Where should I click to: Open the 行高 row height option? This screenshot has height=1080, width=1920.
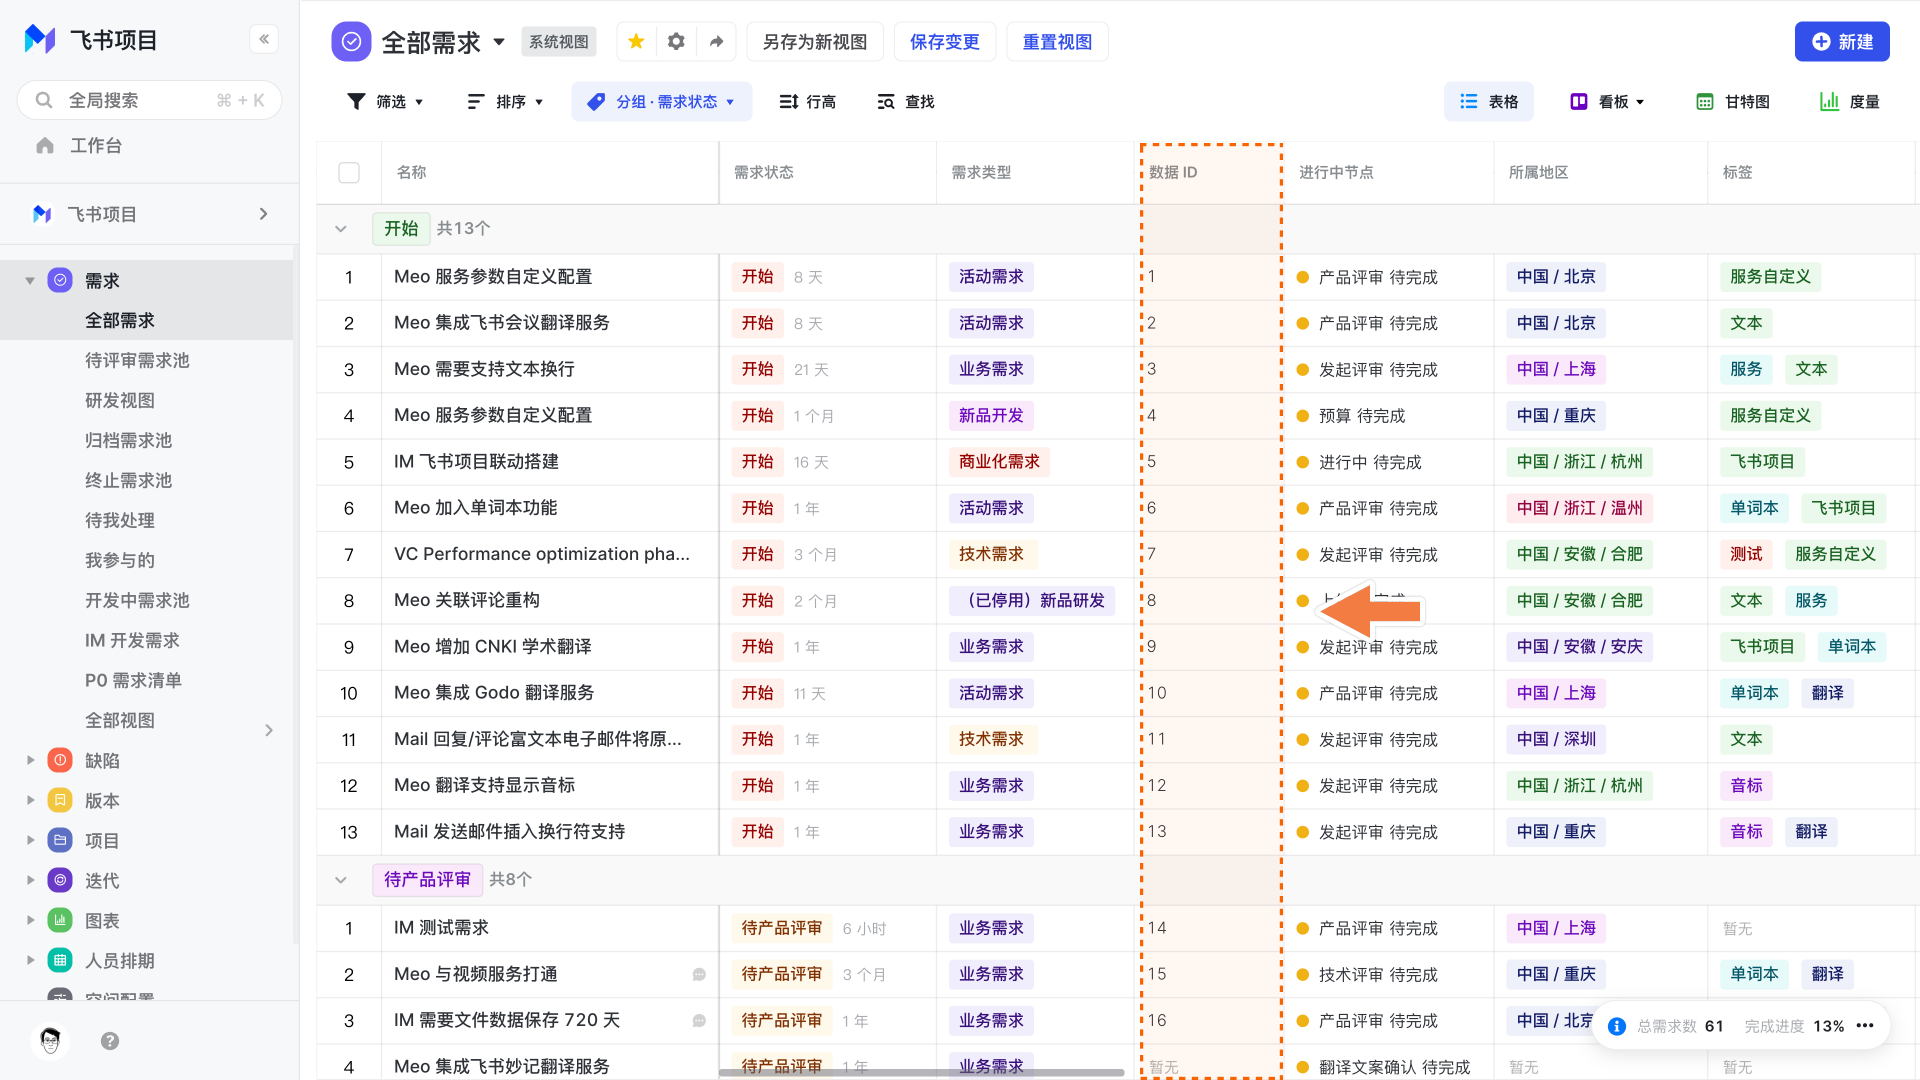point(808,102)
